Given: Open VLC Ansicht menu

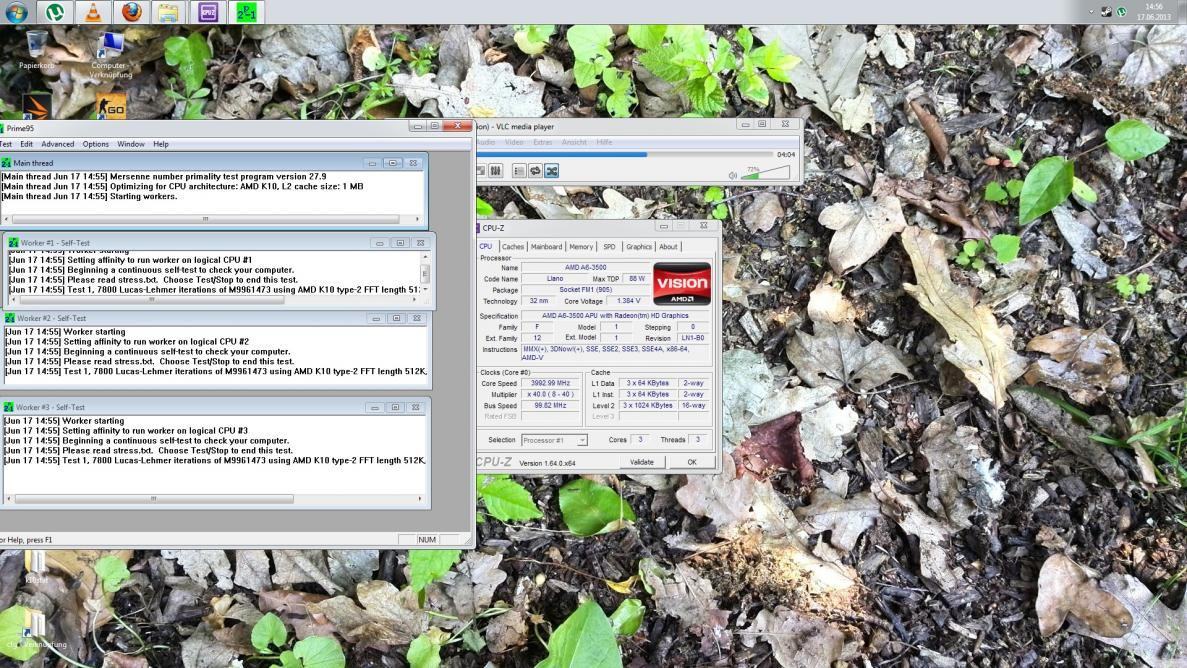Looking at the screenshot, I should pos(574,142).
